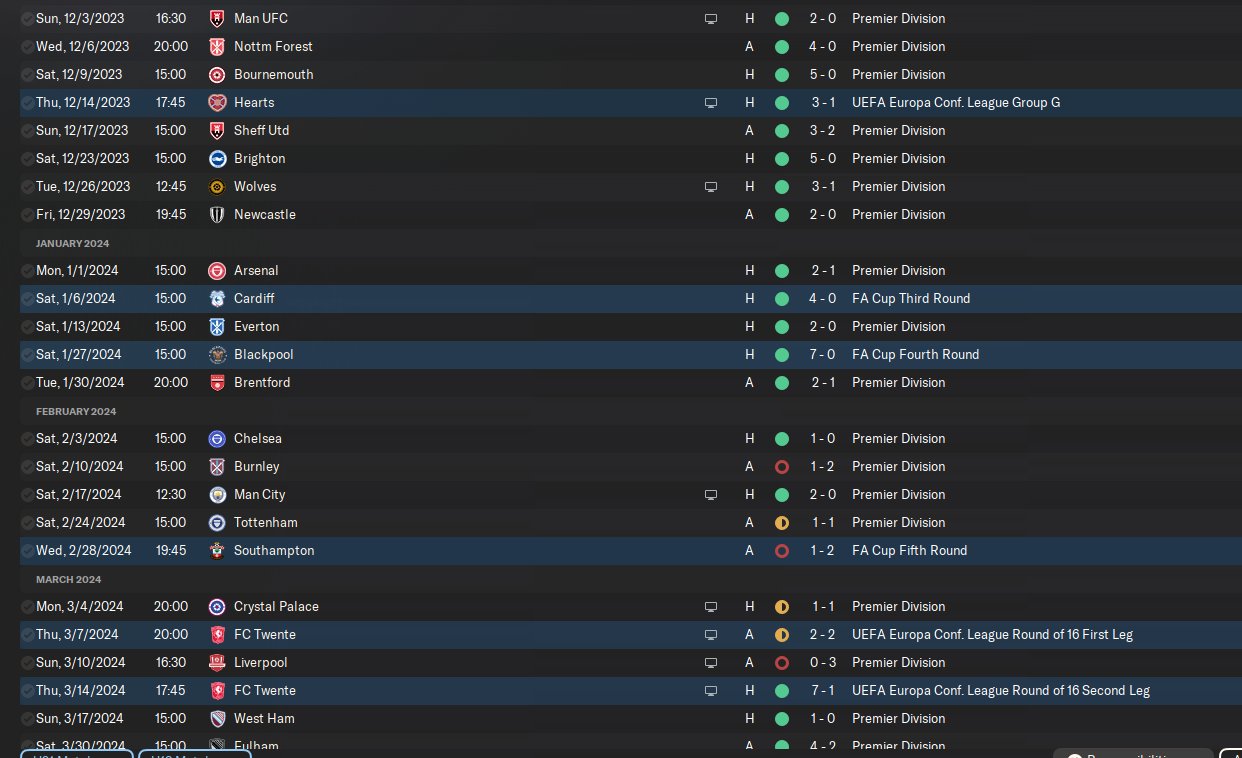
Task: Click the Southampton club crest
Action: pos(217,550)
